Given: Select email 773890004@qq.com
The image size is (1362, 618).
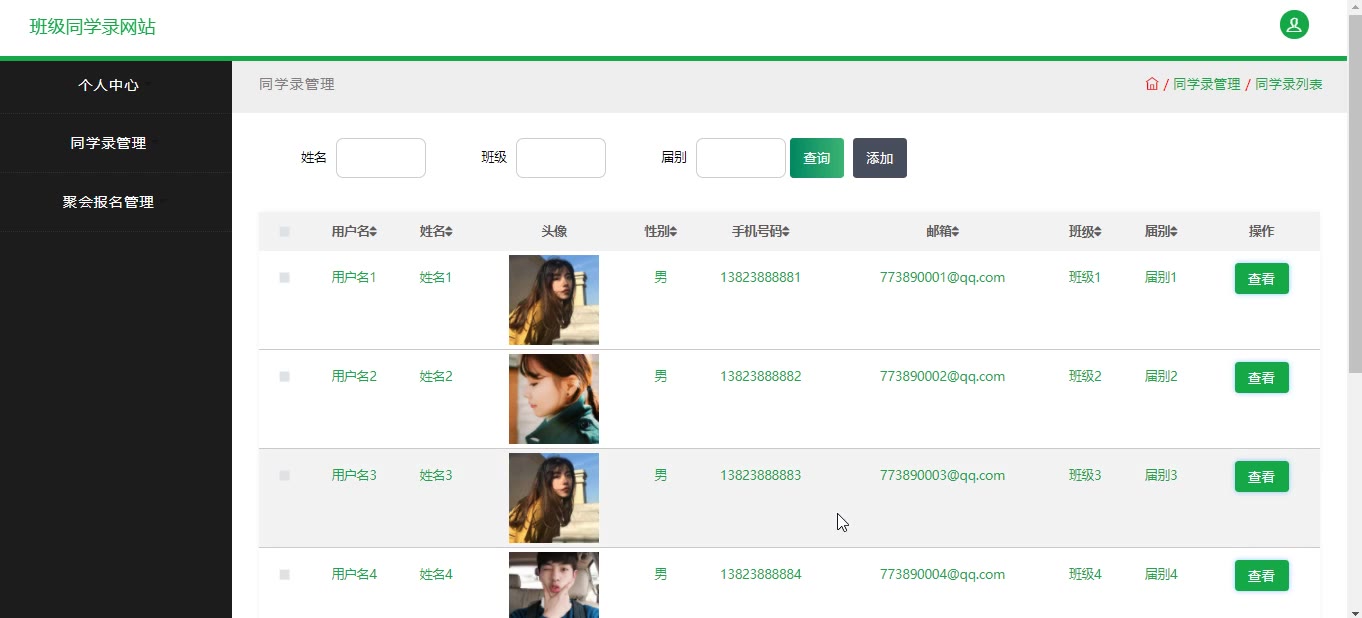Looking at the screenshot, I should point(942,575).
